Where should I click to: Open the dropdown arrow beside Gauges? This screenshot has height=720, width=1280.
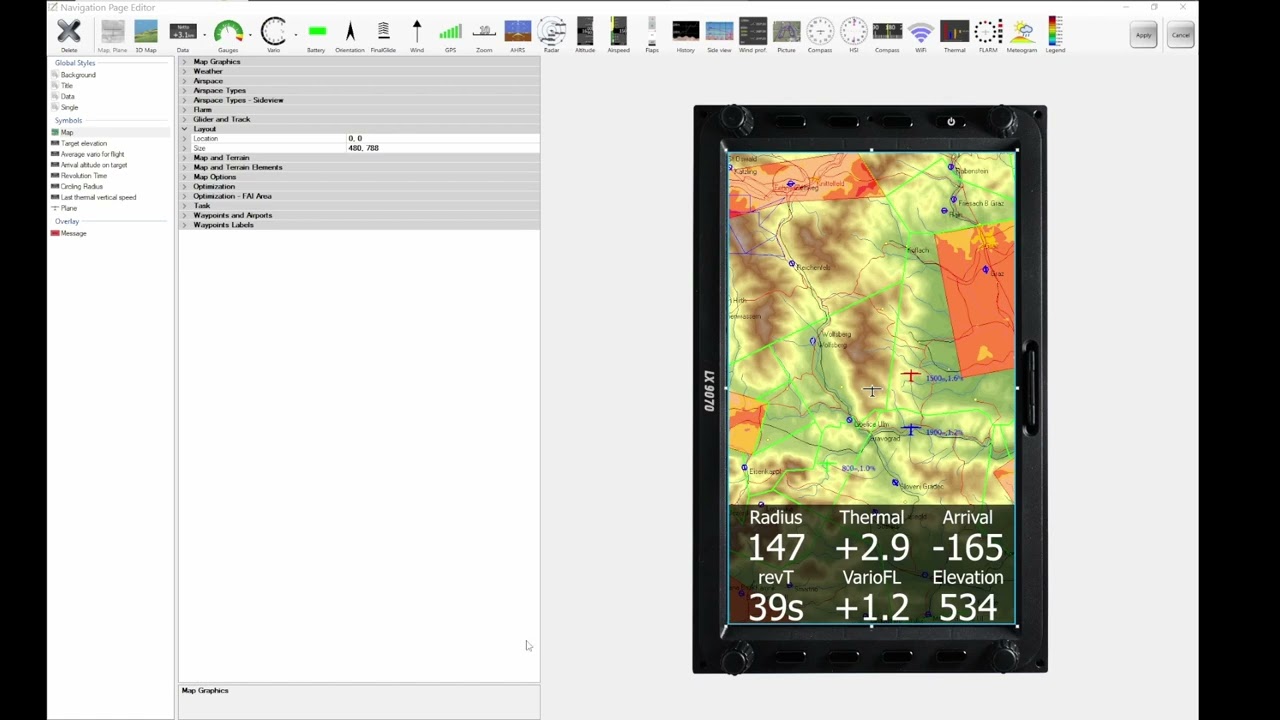[249, 35]
